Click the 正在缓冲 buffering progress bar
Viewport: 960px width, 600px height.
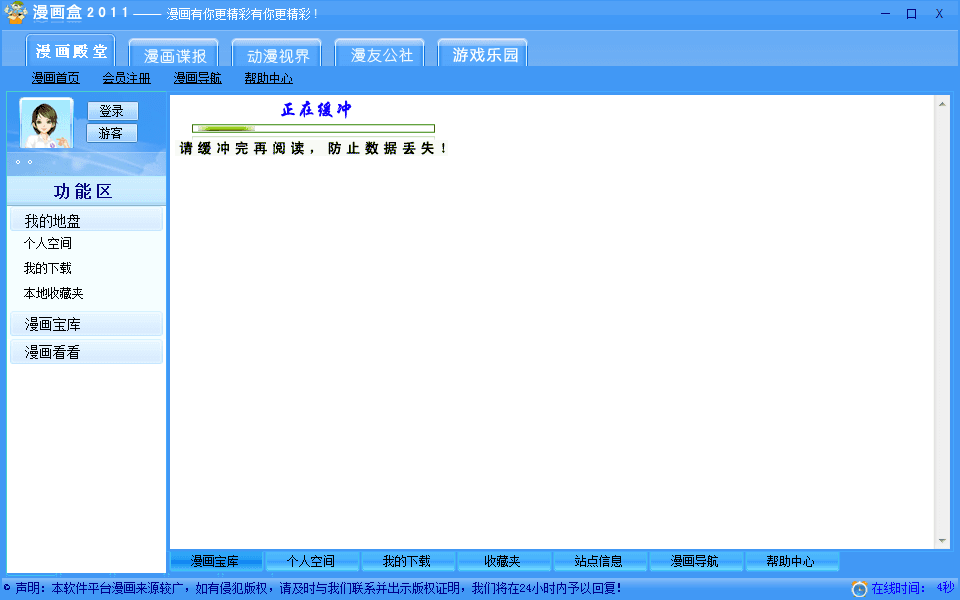pos(314,128)
